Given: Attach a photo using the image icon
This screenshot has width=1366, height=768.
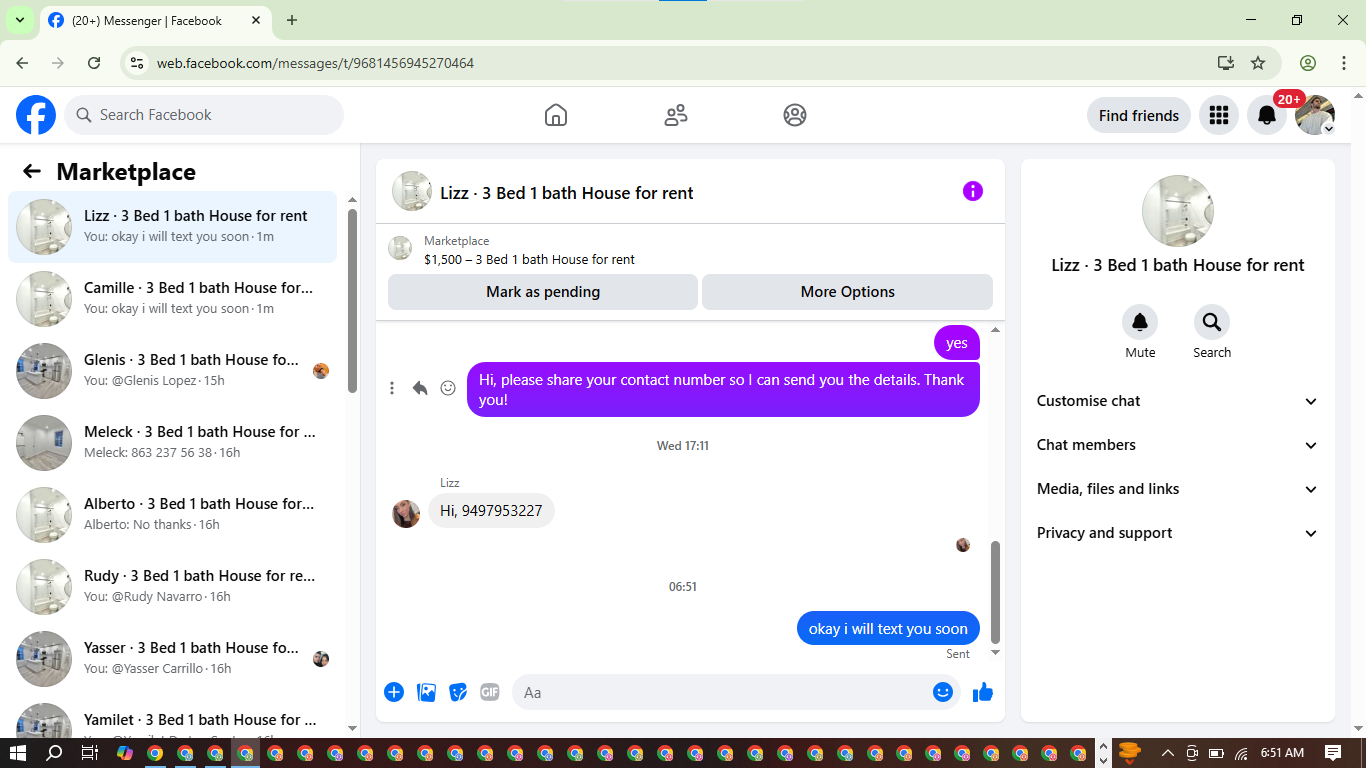Looking at the screenshot, I should click(x=427, y=692).
